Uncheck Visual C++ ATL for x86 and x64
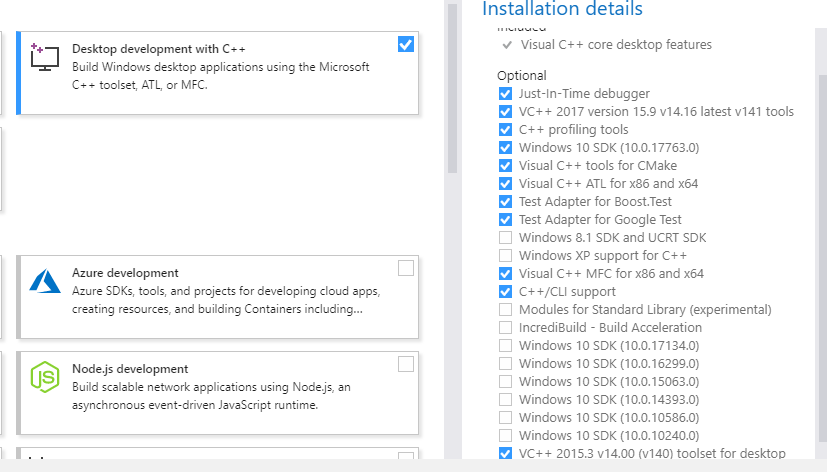This screenshot has width=827, height=472. point(505,184)
